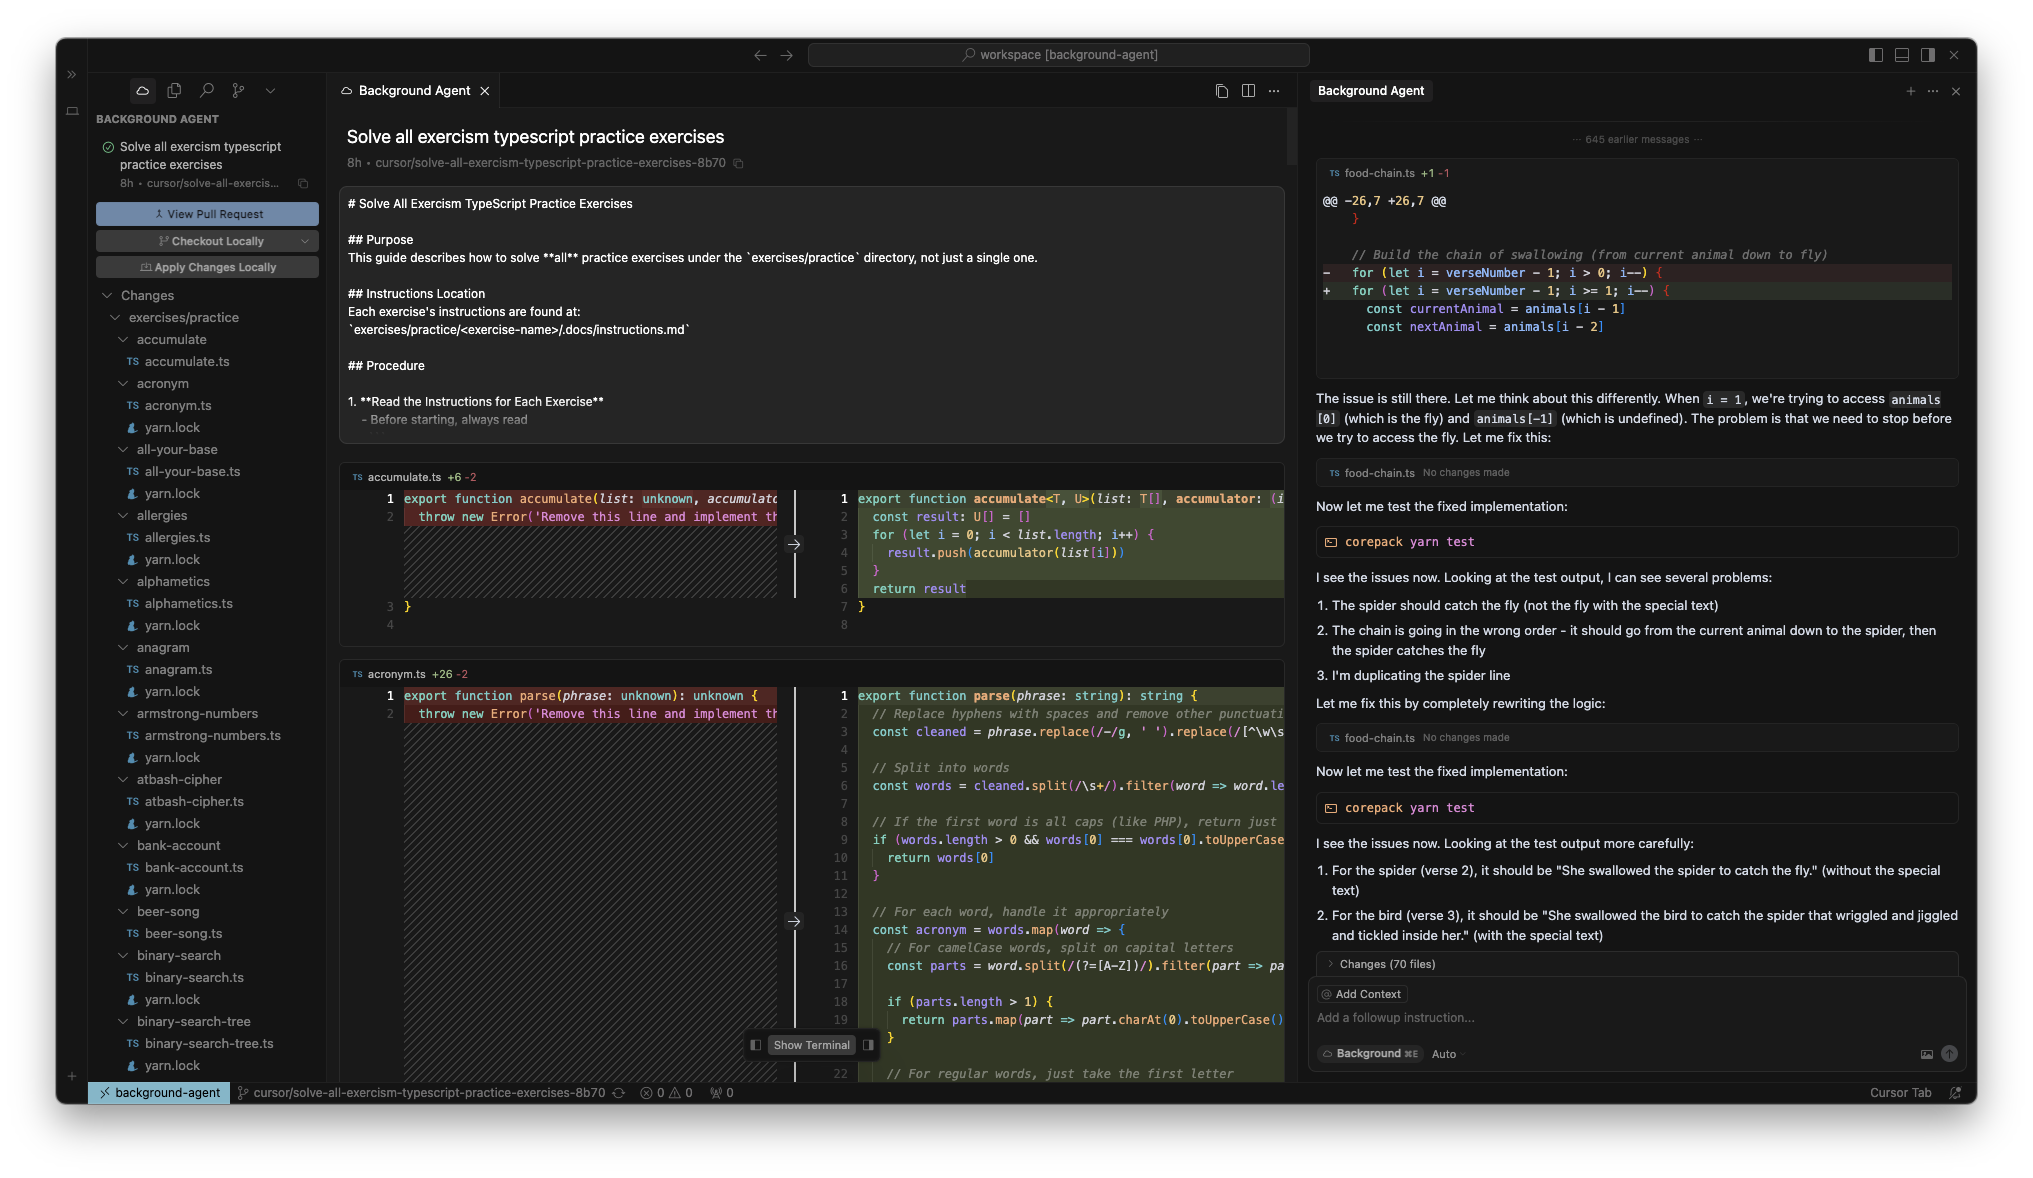Navigate back with the arrow in title bar
Screen dimensions: 2033x1178
click(760, 55)
